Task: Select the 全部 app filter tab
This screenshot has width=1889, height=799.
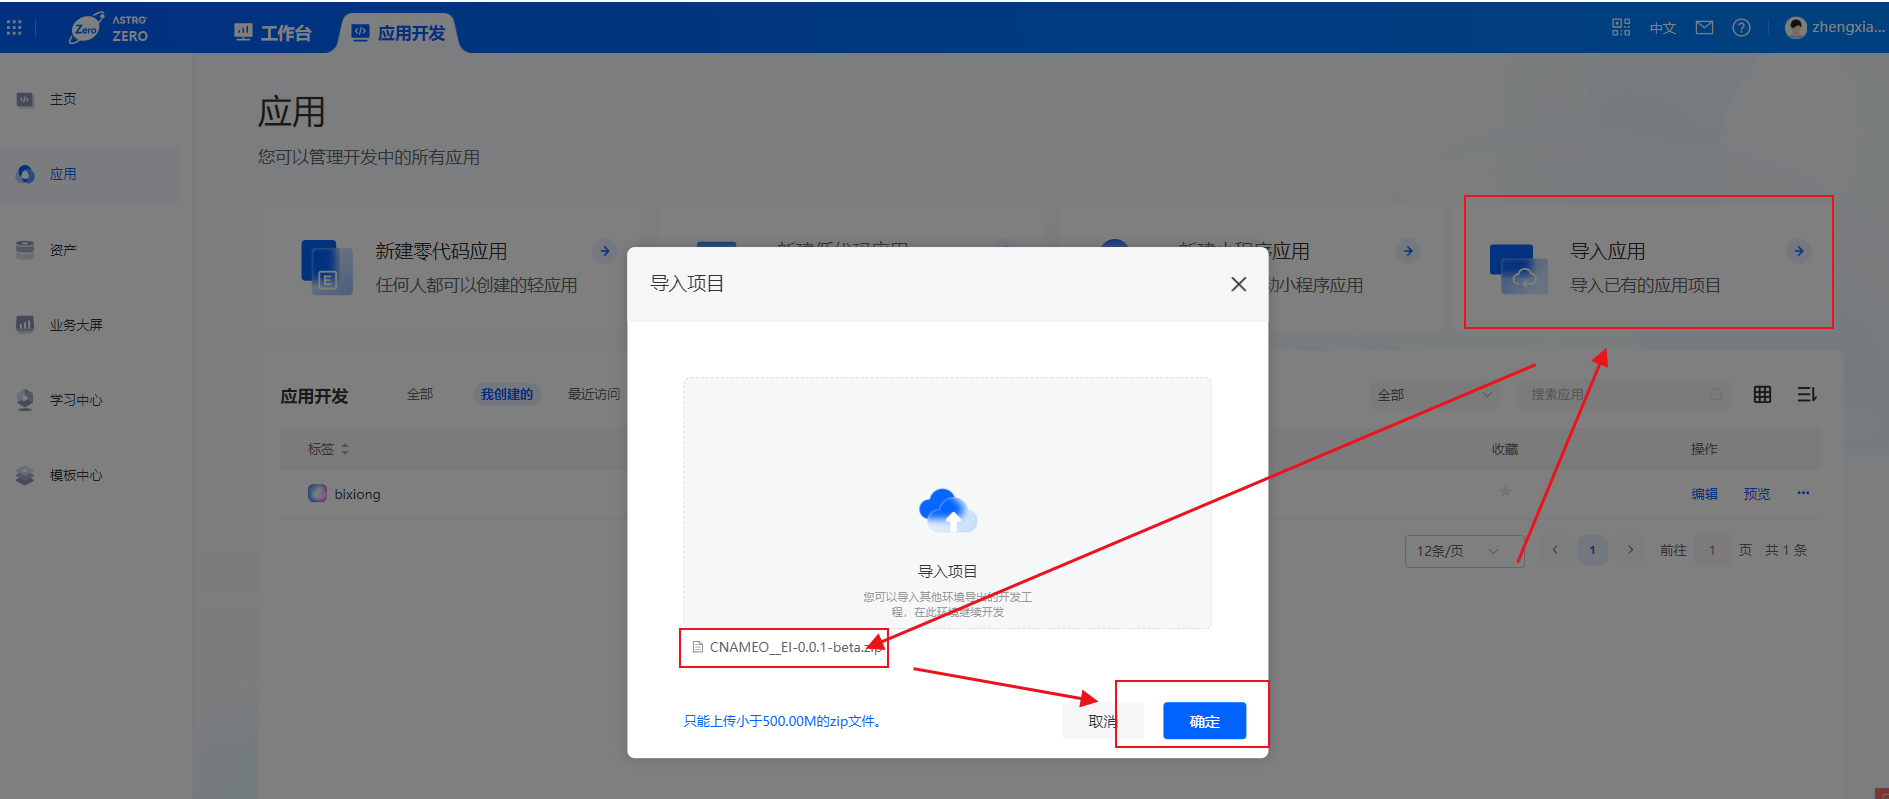Action: [420, 395]
